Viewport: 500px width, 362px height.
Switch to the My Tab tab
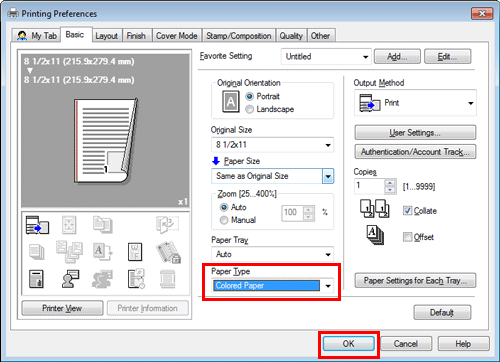click(x=37, y=36)
